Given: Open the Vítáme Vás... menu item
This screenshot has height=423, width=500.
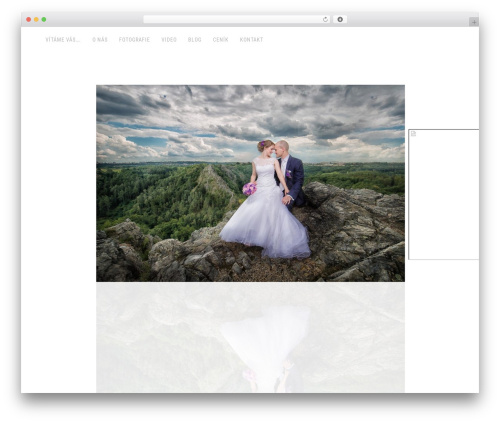Looking at the screenshot, I should (x=63, y=40).
